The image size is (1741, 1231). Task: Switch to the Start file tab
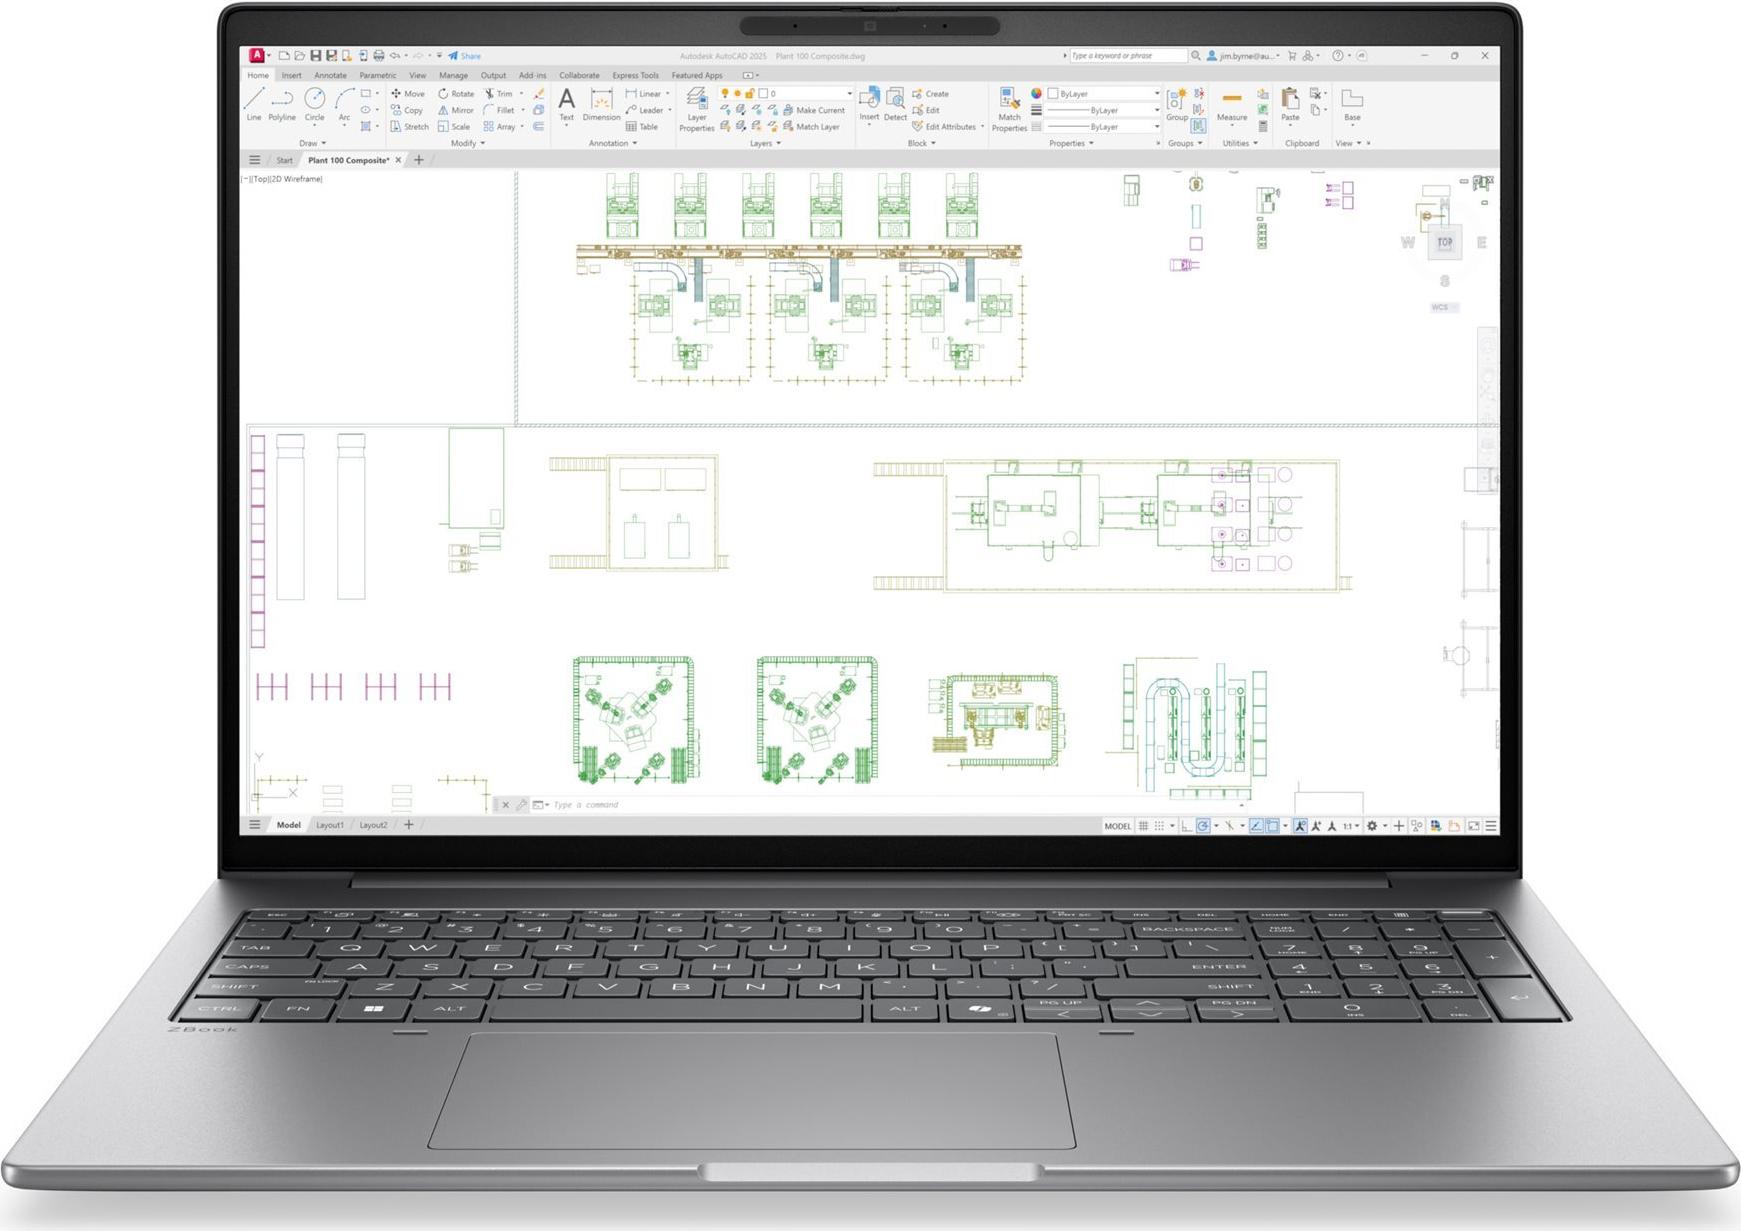(x=284, y=160)
